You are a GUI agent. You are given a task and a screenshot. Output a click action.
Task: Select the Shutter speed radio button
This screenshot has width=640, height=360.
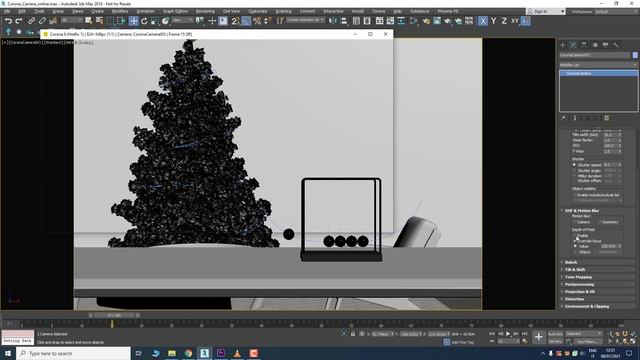pos(574,165)
